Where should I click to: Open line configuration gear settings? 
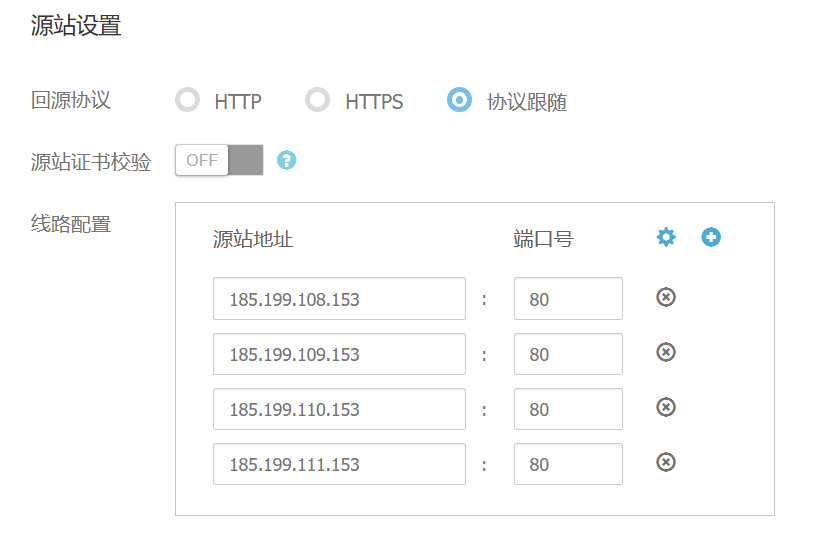(x=666, y=237)
